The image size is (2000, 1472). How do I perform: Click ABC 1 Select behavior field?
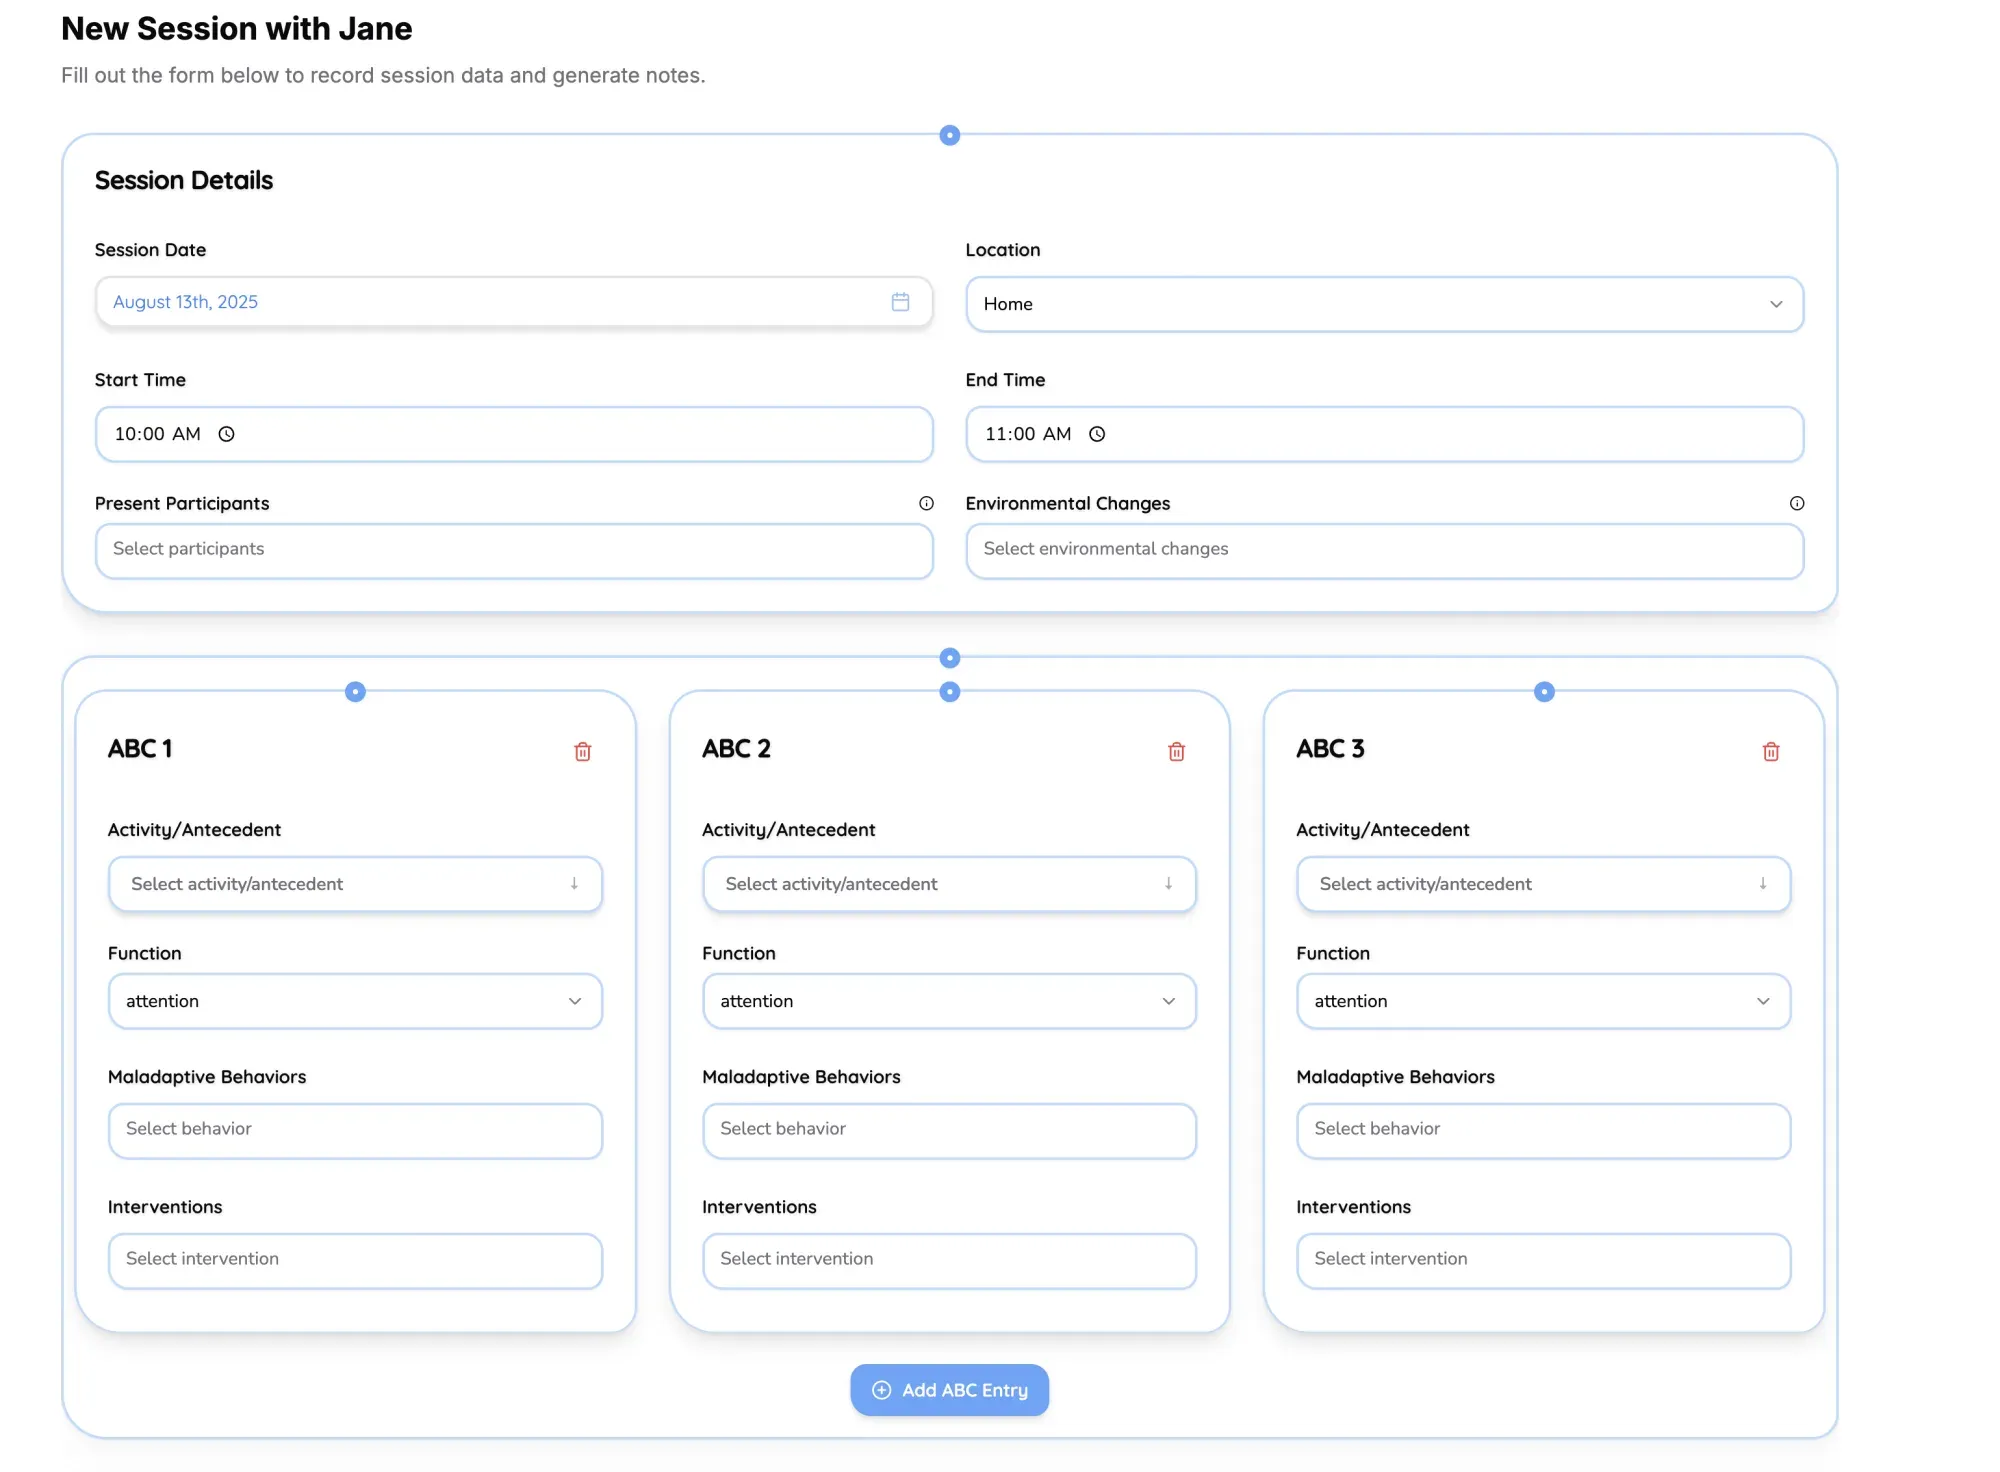[355, 1131]
